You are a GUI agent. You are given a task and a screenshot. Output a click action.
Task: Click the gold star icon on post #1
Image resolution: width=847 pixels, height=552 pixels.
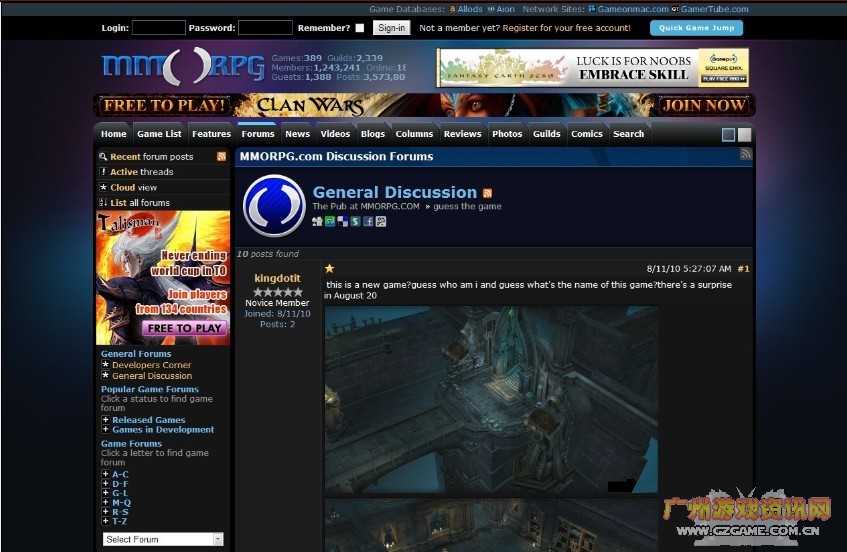pyautogui.click(x=330, y=268)
